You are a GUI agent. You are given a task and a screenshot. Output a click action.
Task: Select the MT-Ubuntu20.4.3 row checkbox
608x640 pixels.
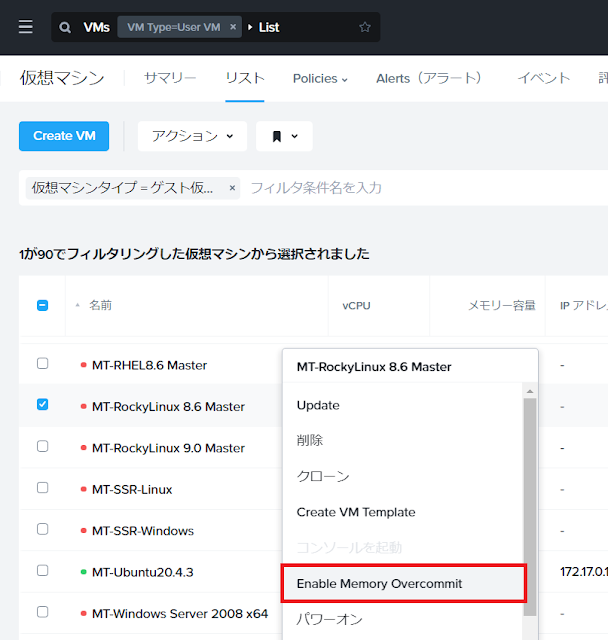[x=42, y=570]
